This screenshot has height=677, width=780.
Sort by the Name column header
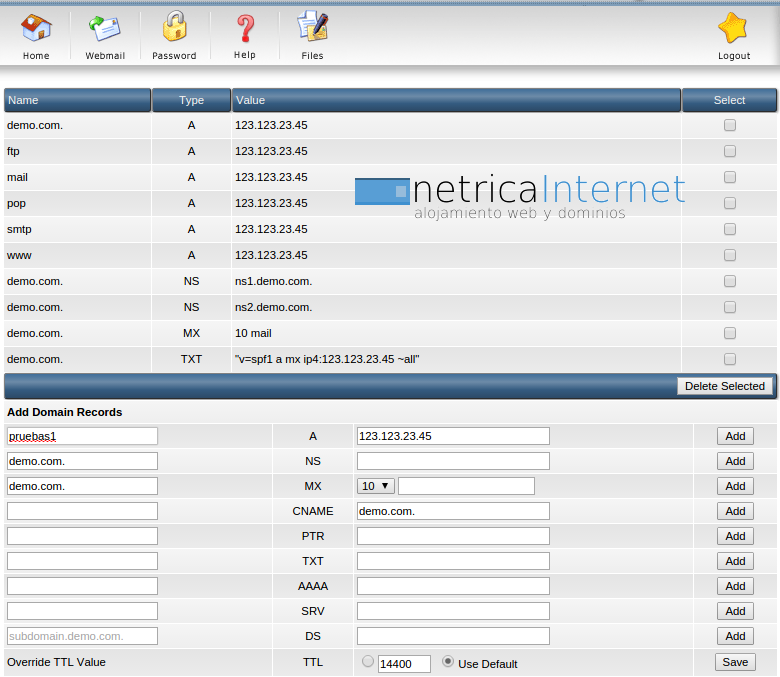click(77, 100)
